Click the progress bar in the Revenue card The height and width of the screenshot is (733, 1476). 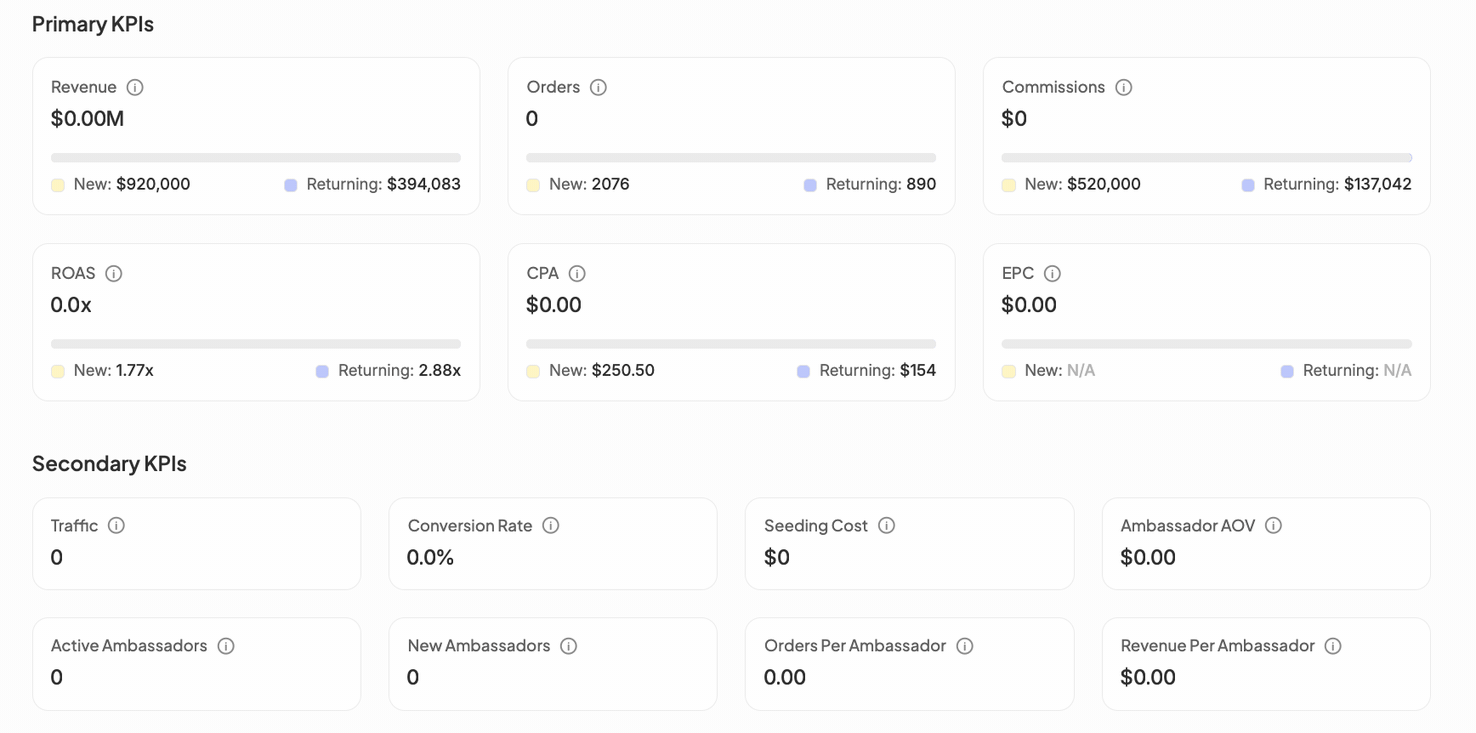click(256, 158)
